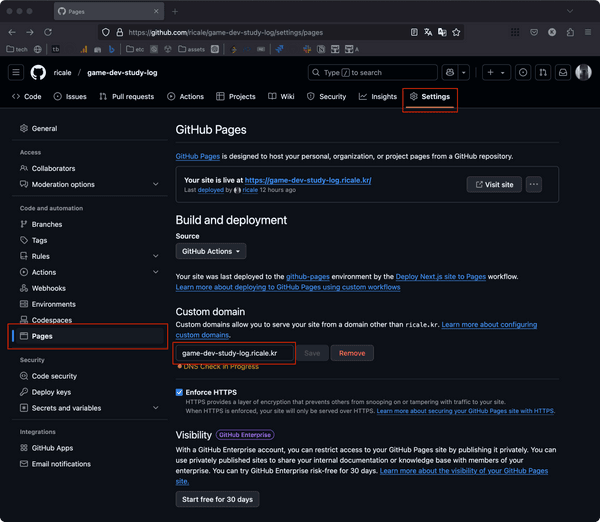Open the browser extensions puzzle icon
600x522 pixels.
click(570, 32)
